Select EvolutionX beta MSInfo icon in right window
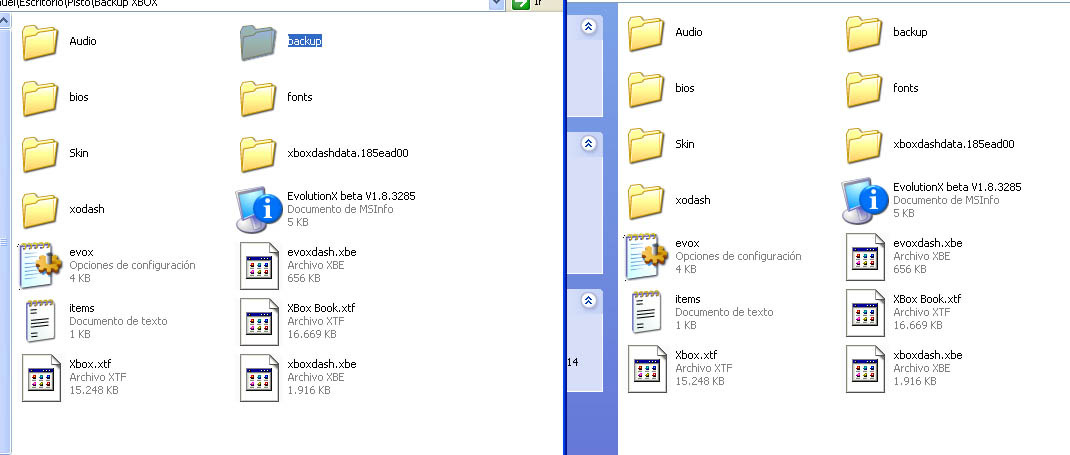1070x455 pixels. click(864, 201)
